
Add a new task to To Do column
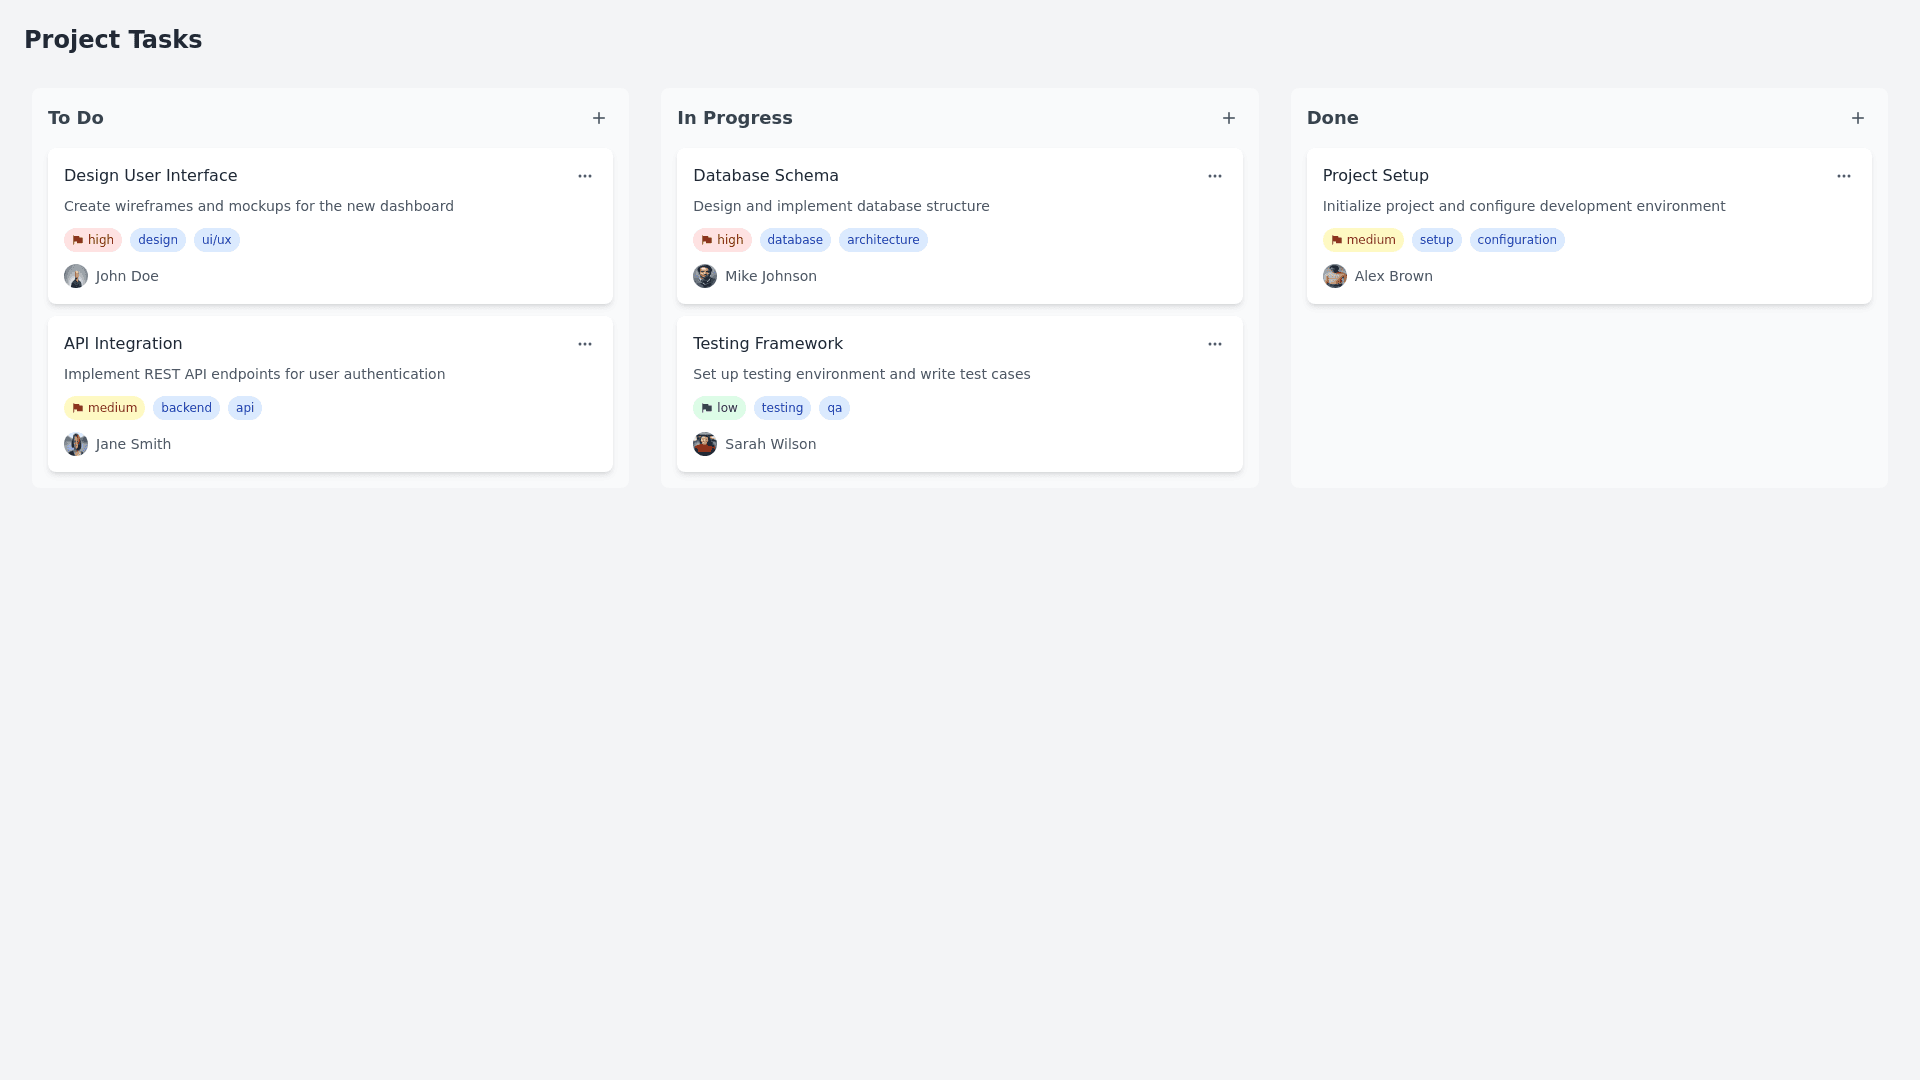[599, 118]
